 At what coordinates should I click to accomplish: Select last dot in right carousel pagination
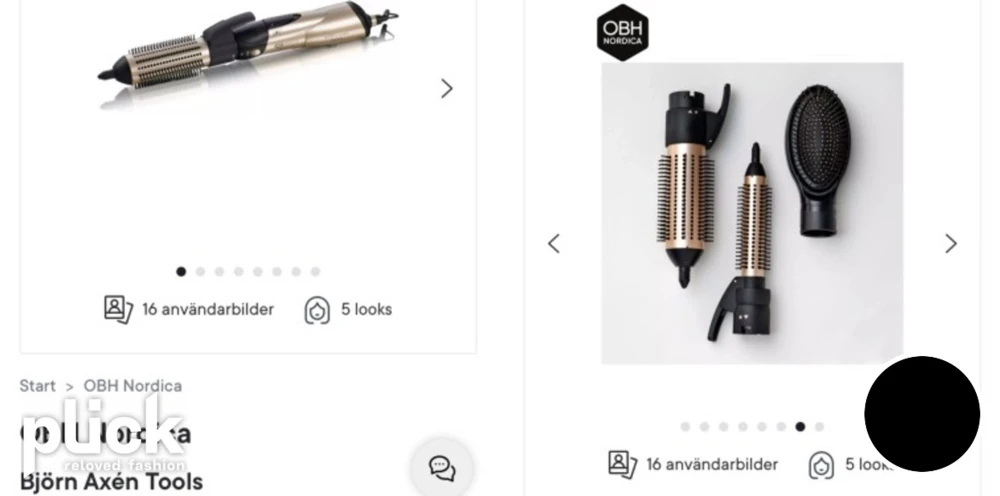point(819,427)
